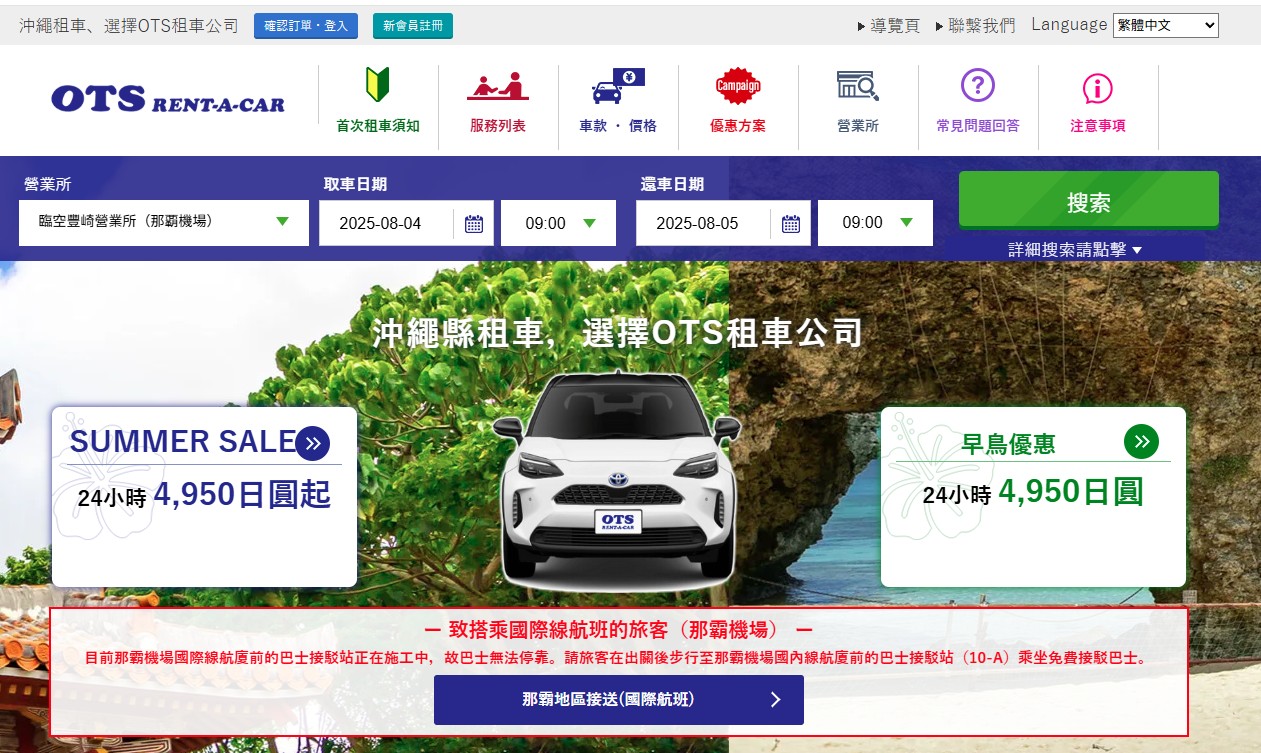
Task: Click 注意事項 menu label
Action: point(1098,126)
